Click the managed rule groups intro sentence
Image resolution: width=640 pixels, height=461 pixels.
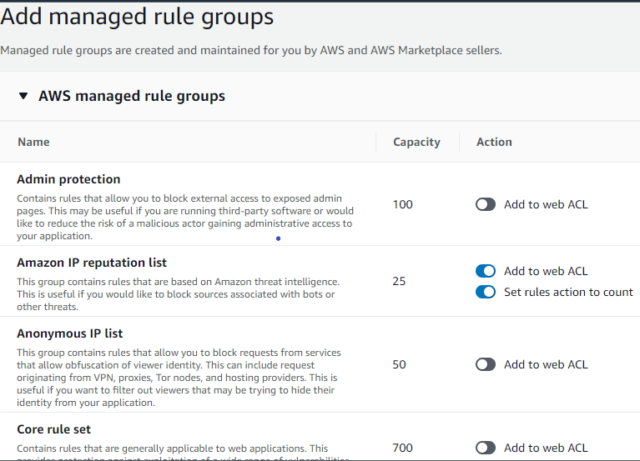[251, 50]
